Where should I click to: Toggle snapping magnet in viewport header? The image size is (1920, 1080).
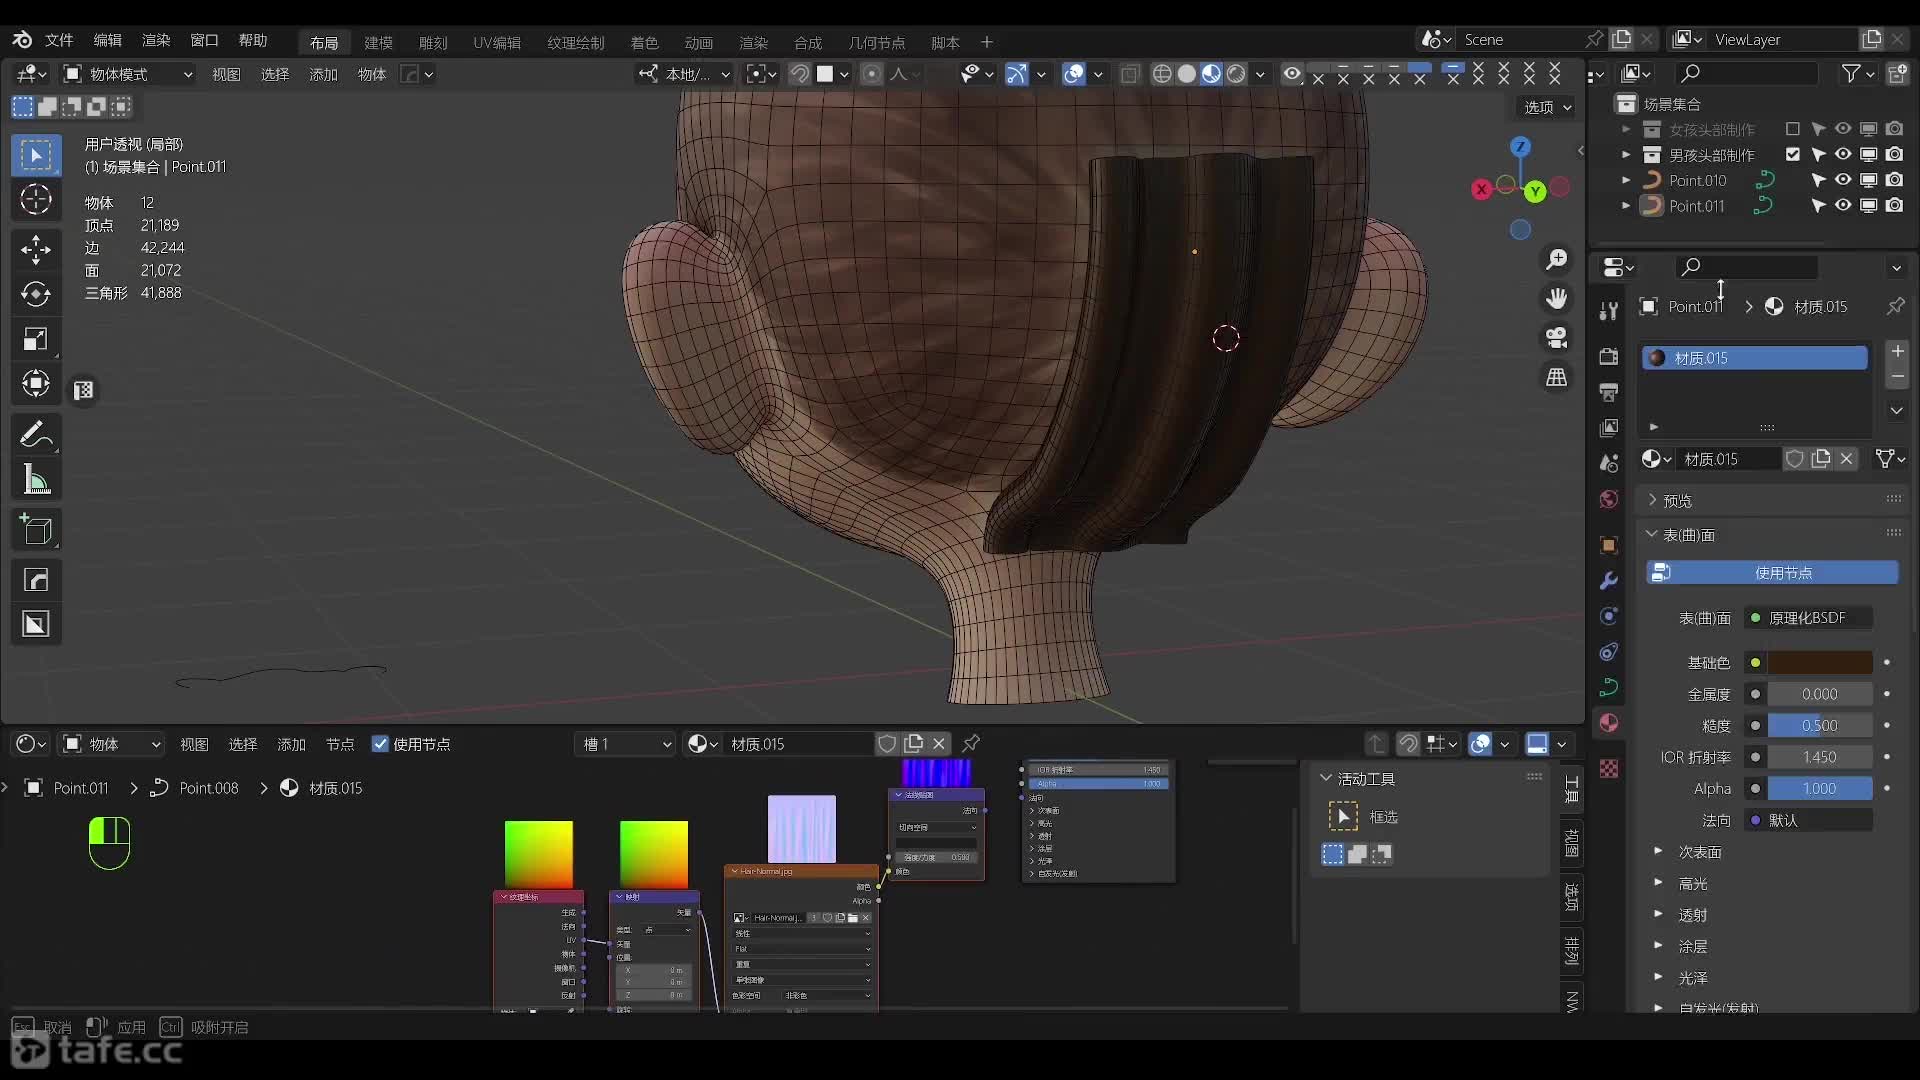point(799,74)
